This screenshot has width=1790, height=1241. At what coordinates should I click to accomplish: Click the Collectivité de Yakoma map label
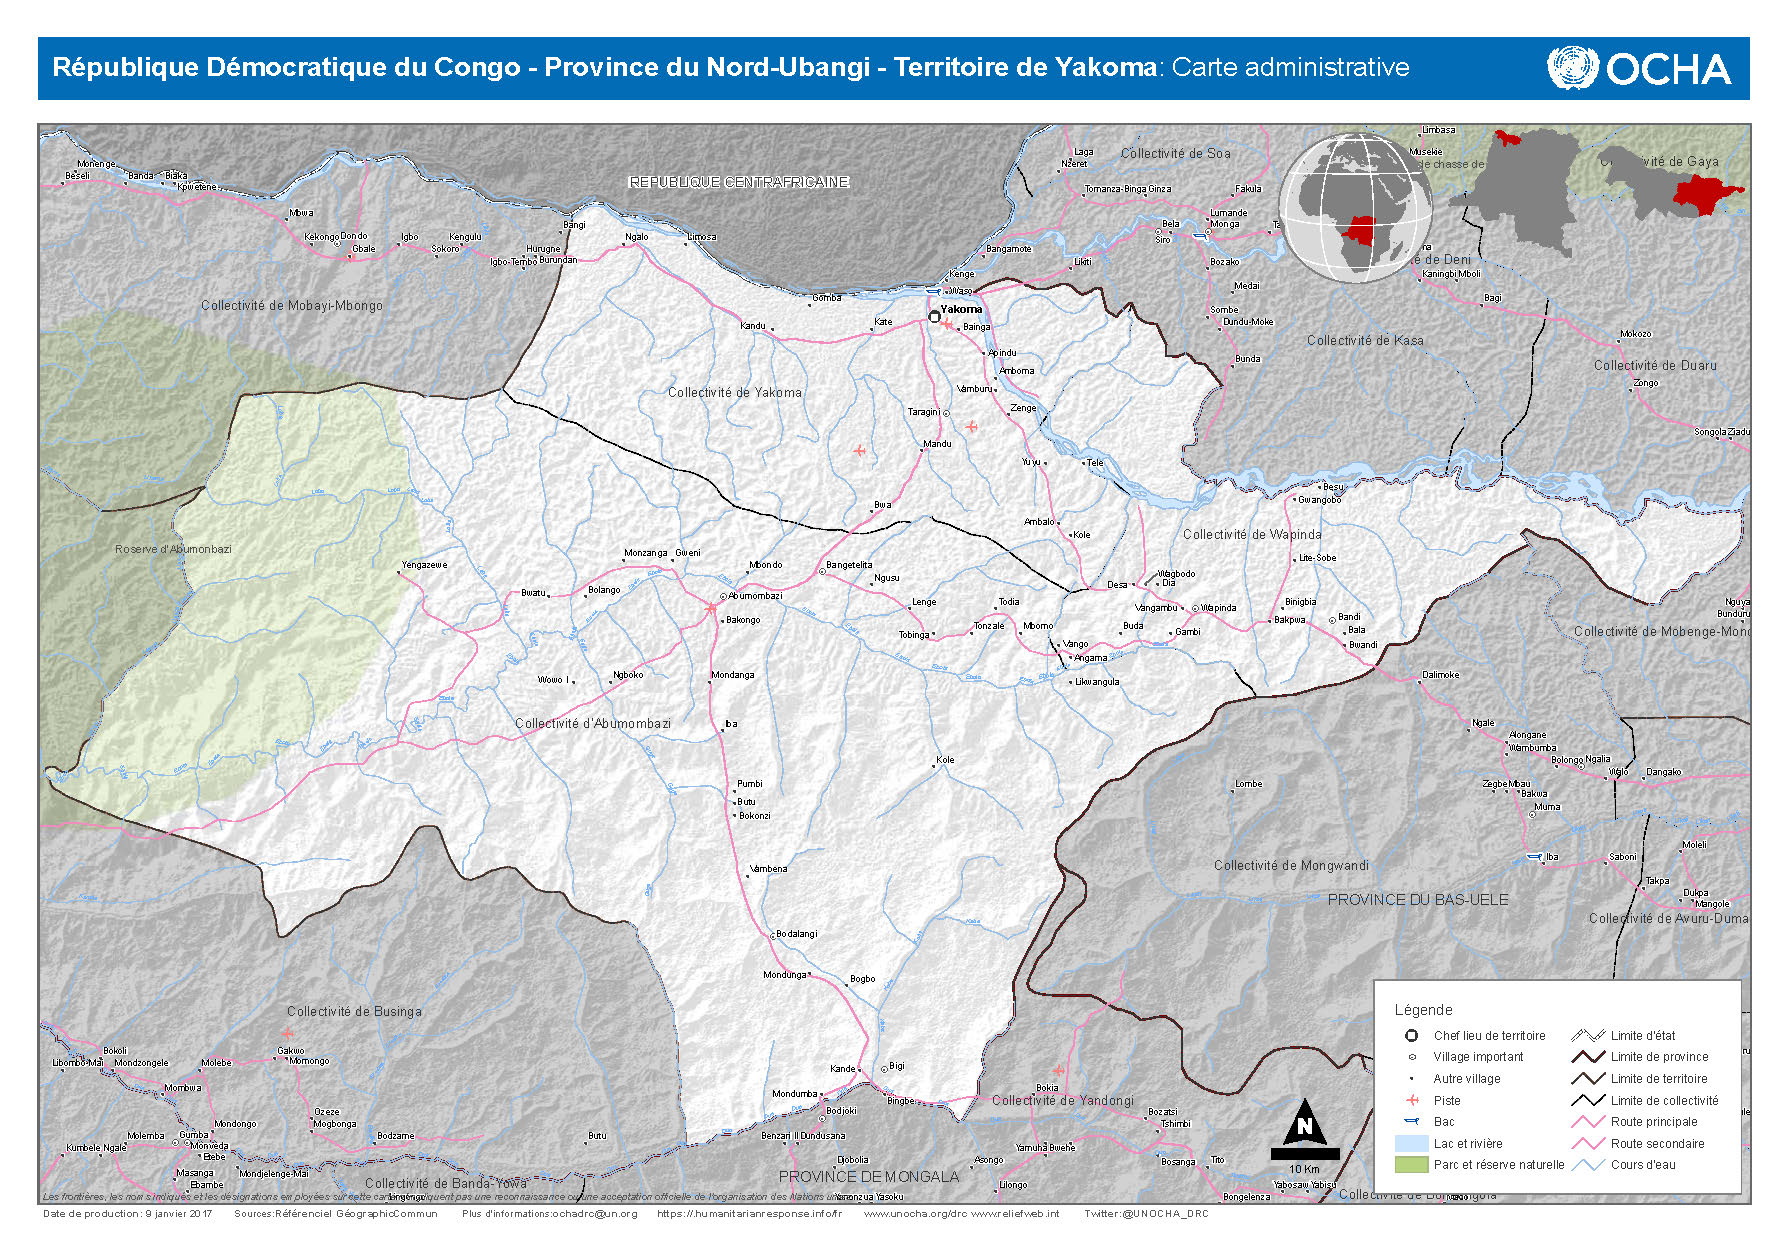(735, 393)
